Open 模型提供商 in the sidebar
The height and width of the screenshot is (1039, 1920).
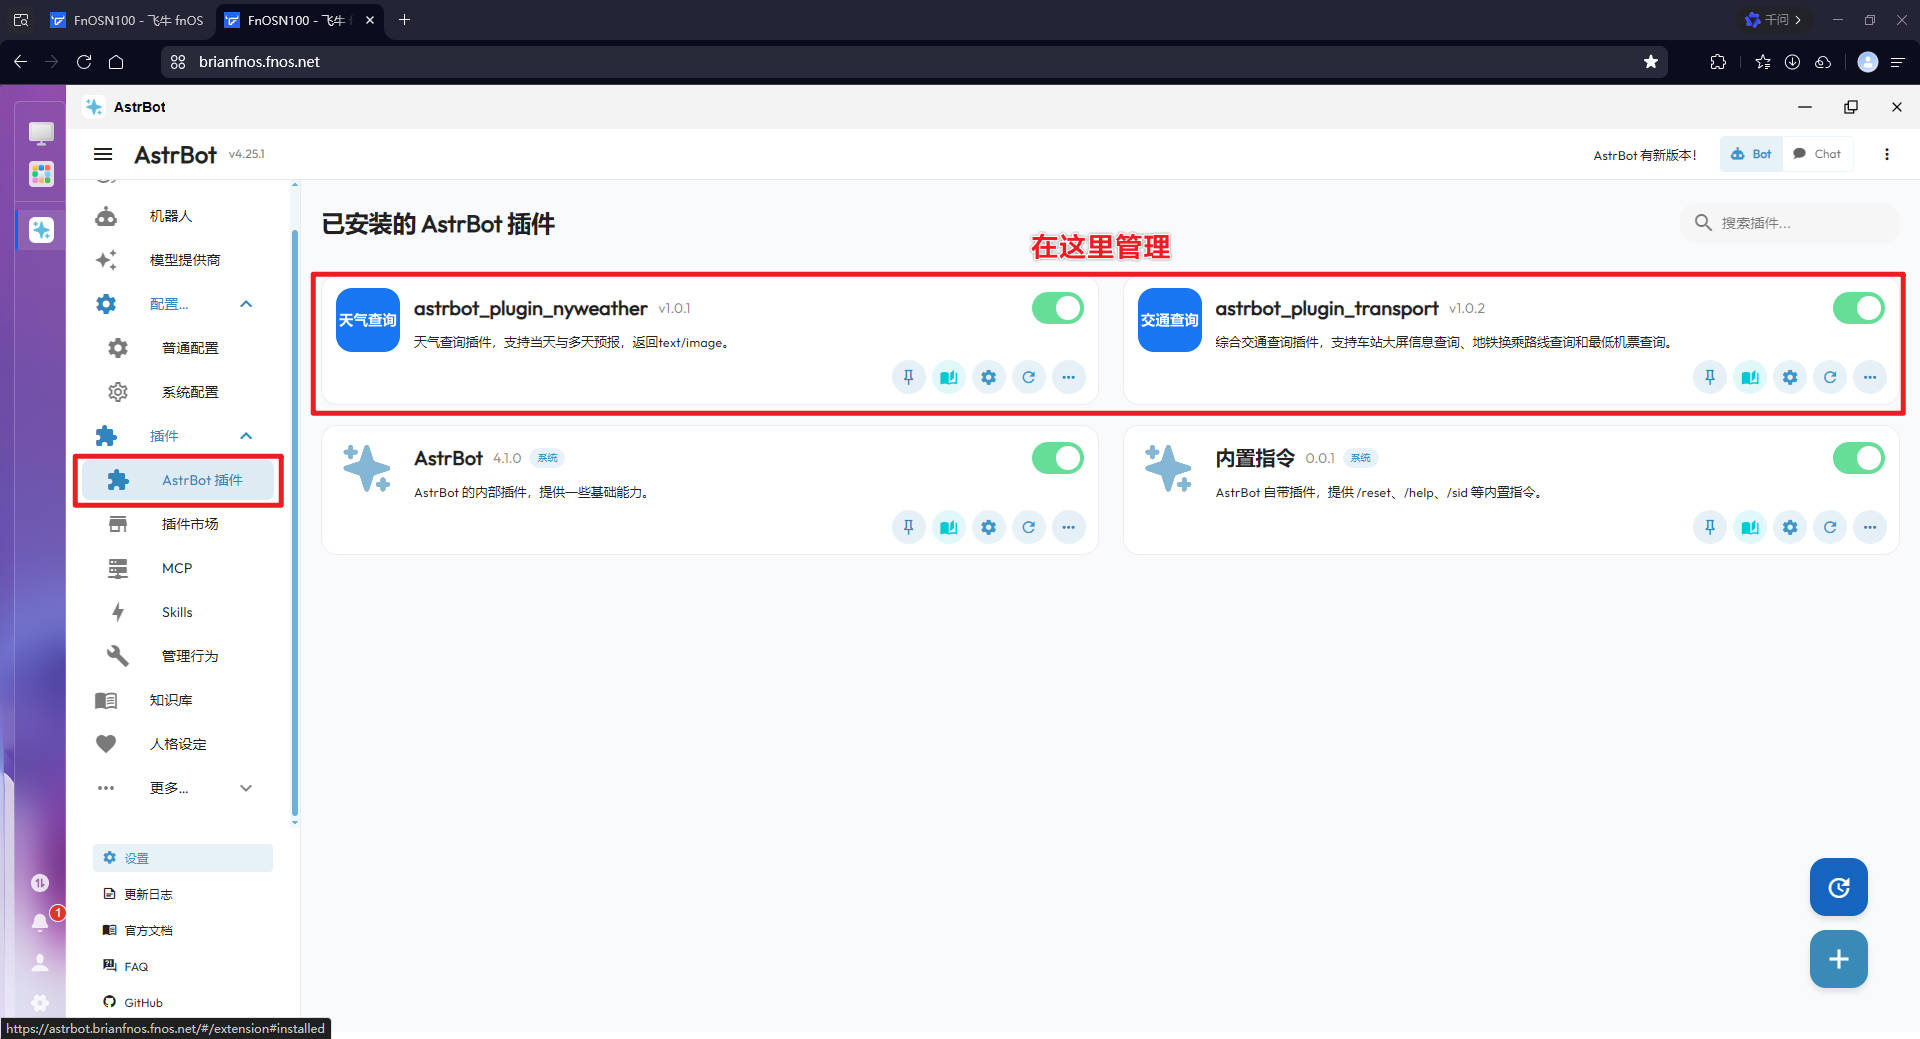178,260
